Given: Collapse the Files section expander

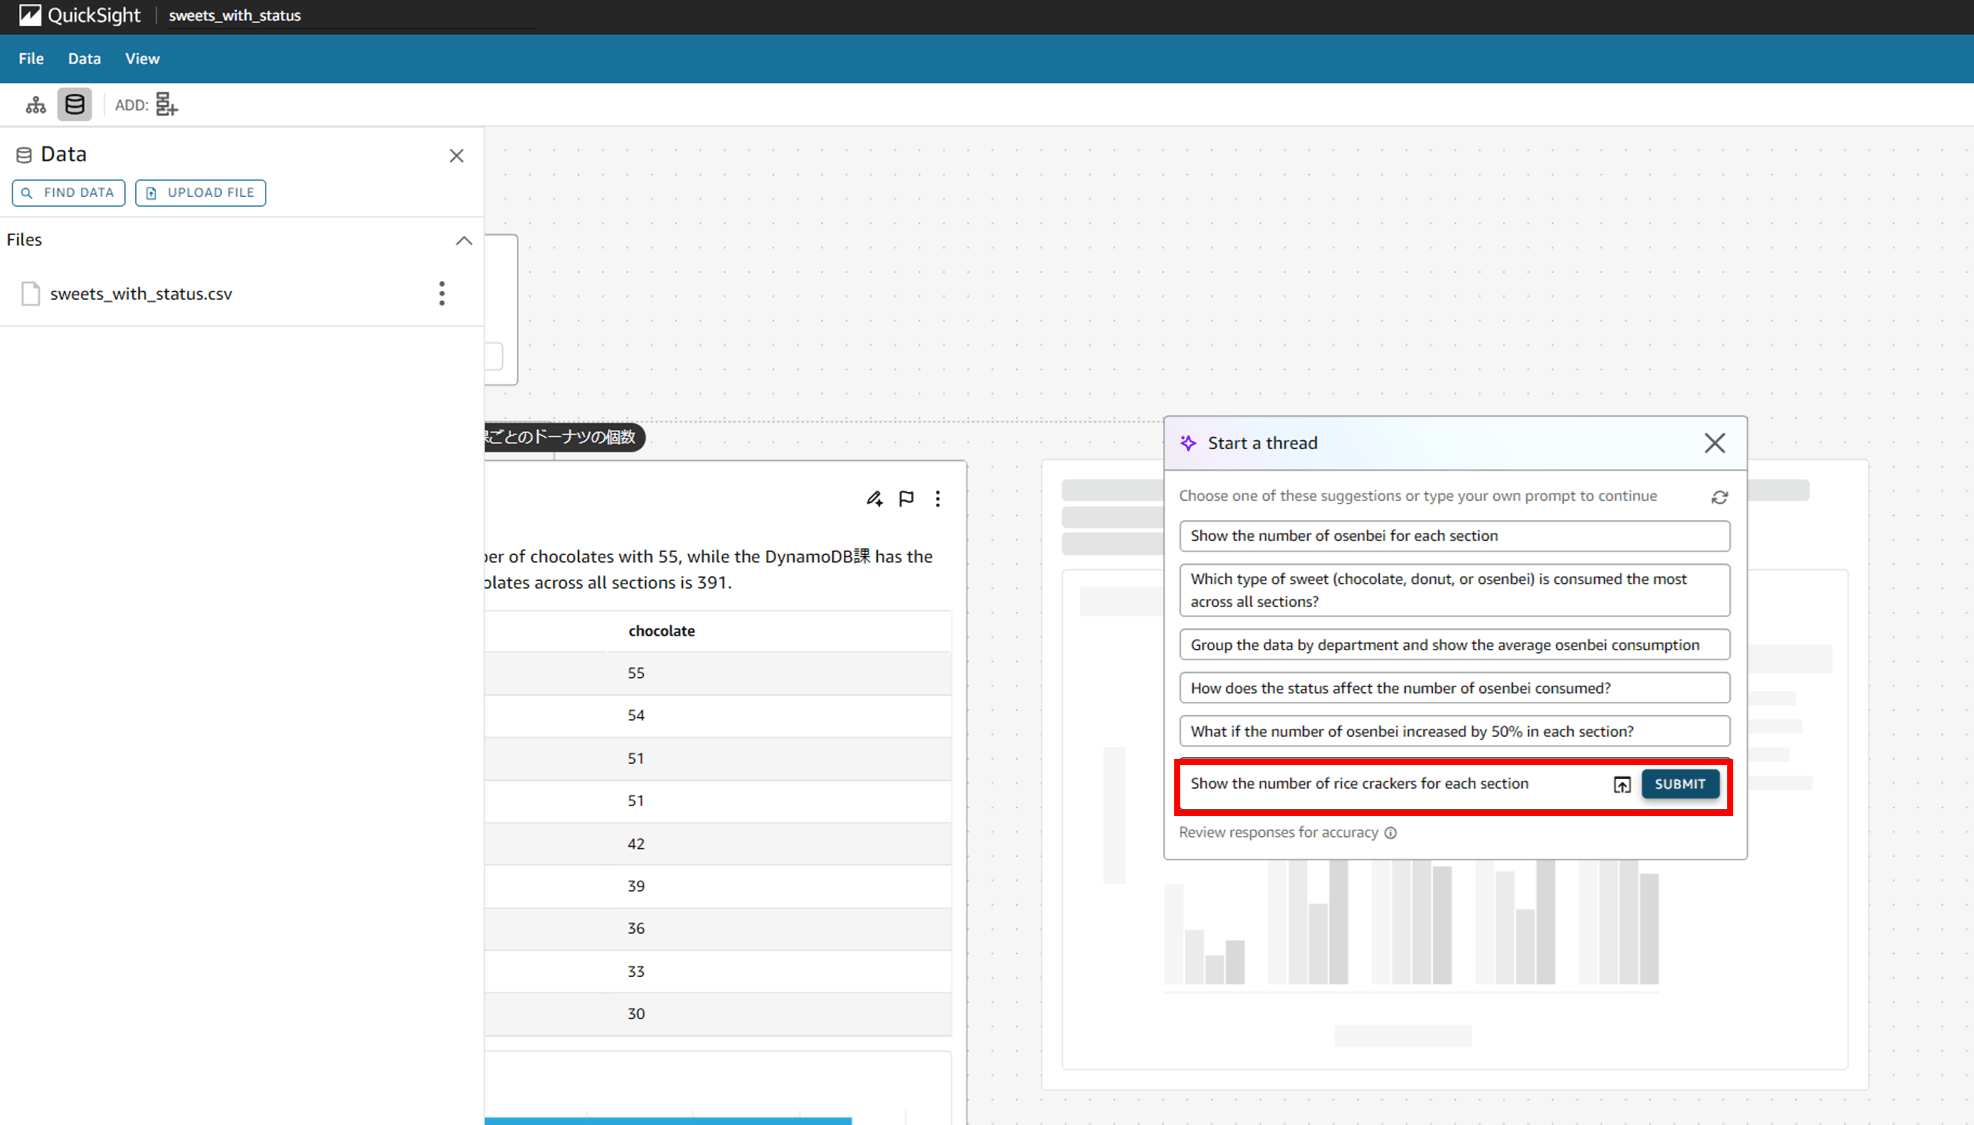Looking at the screenshot, I should pos(461,239).
